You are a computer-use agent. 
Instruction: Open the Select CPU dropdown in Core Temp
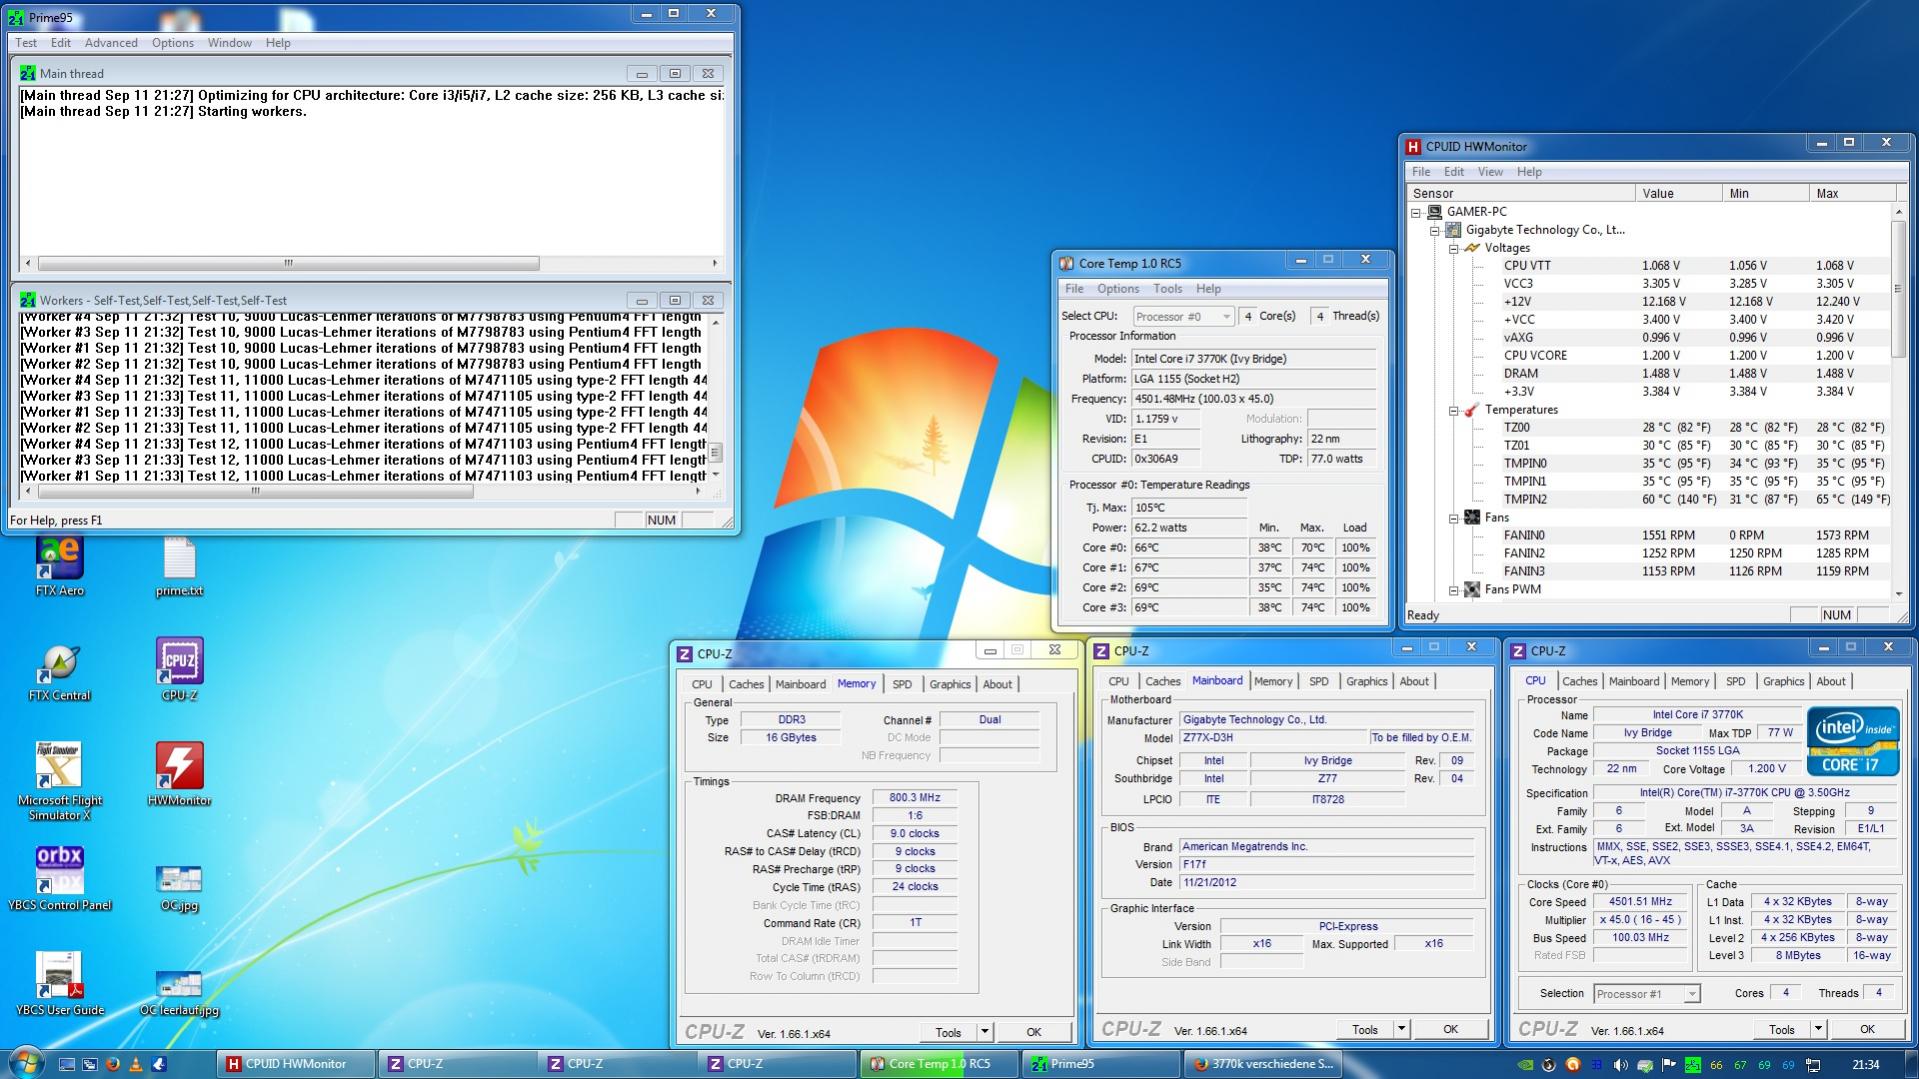(1183, 316)
